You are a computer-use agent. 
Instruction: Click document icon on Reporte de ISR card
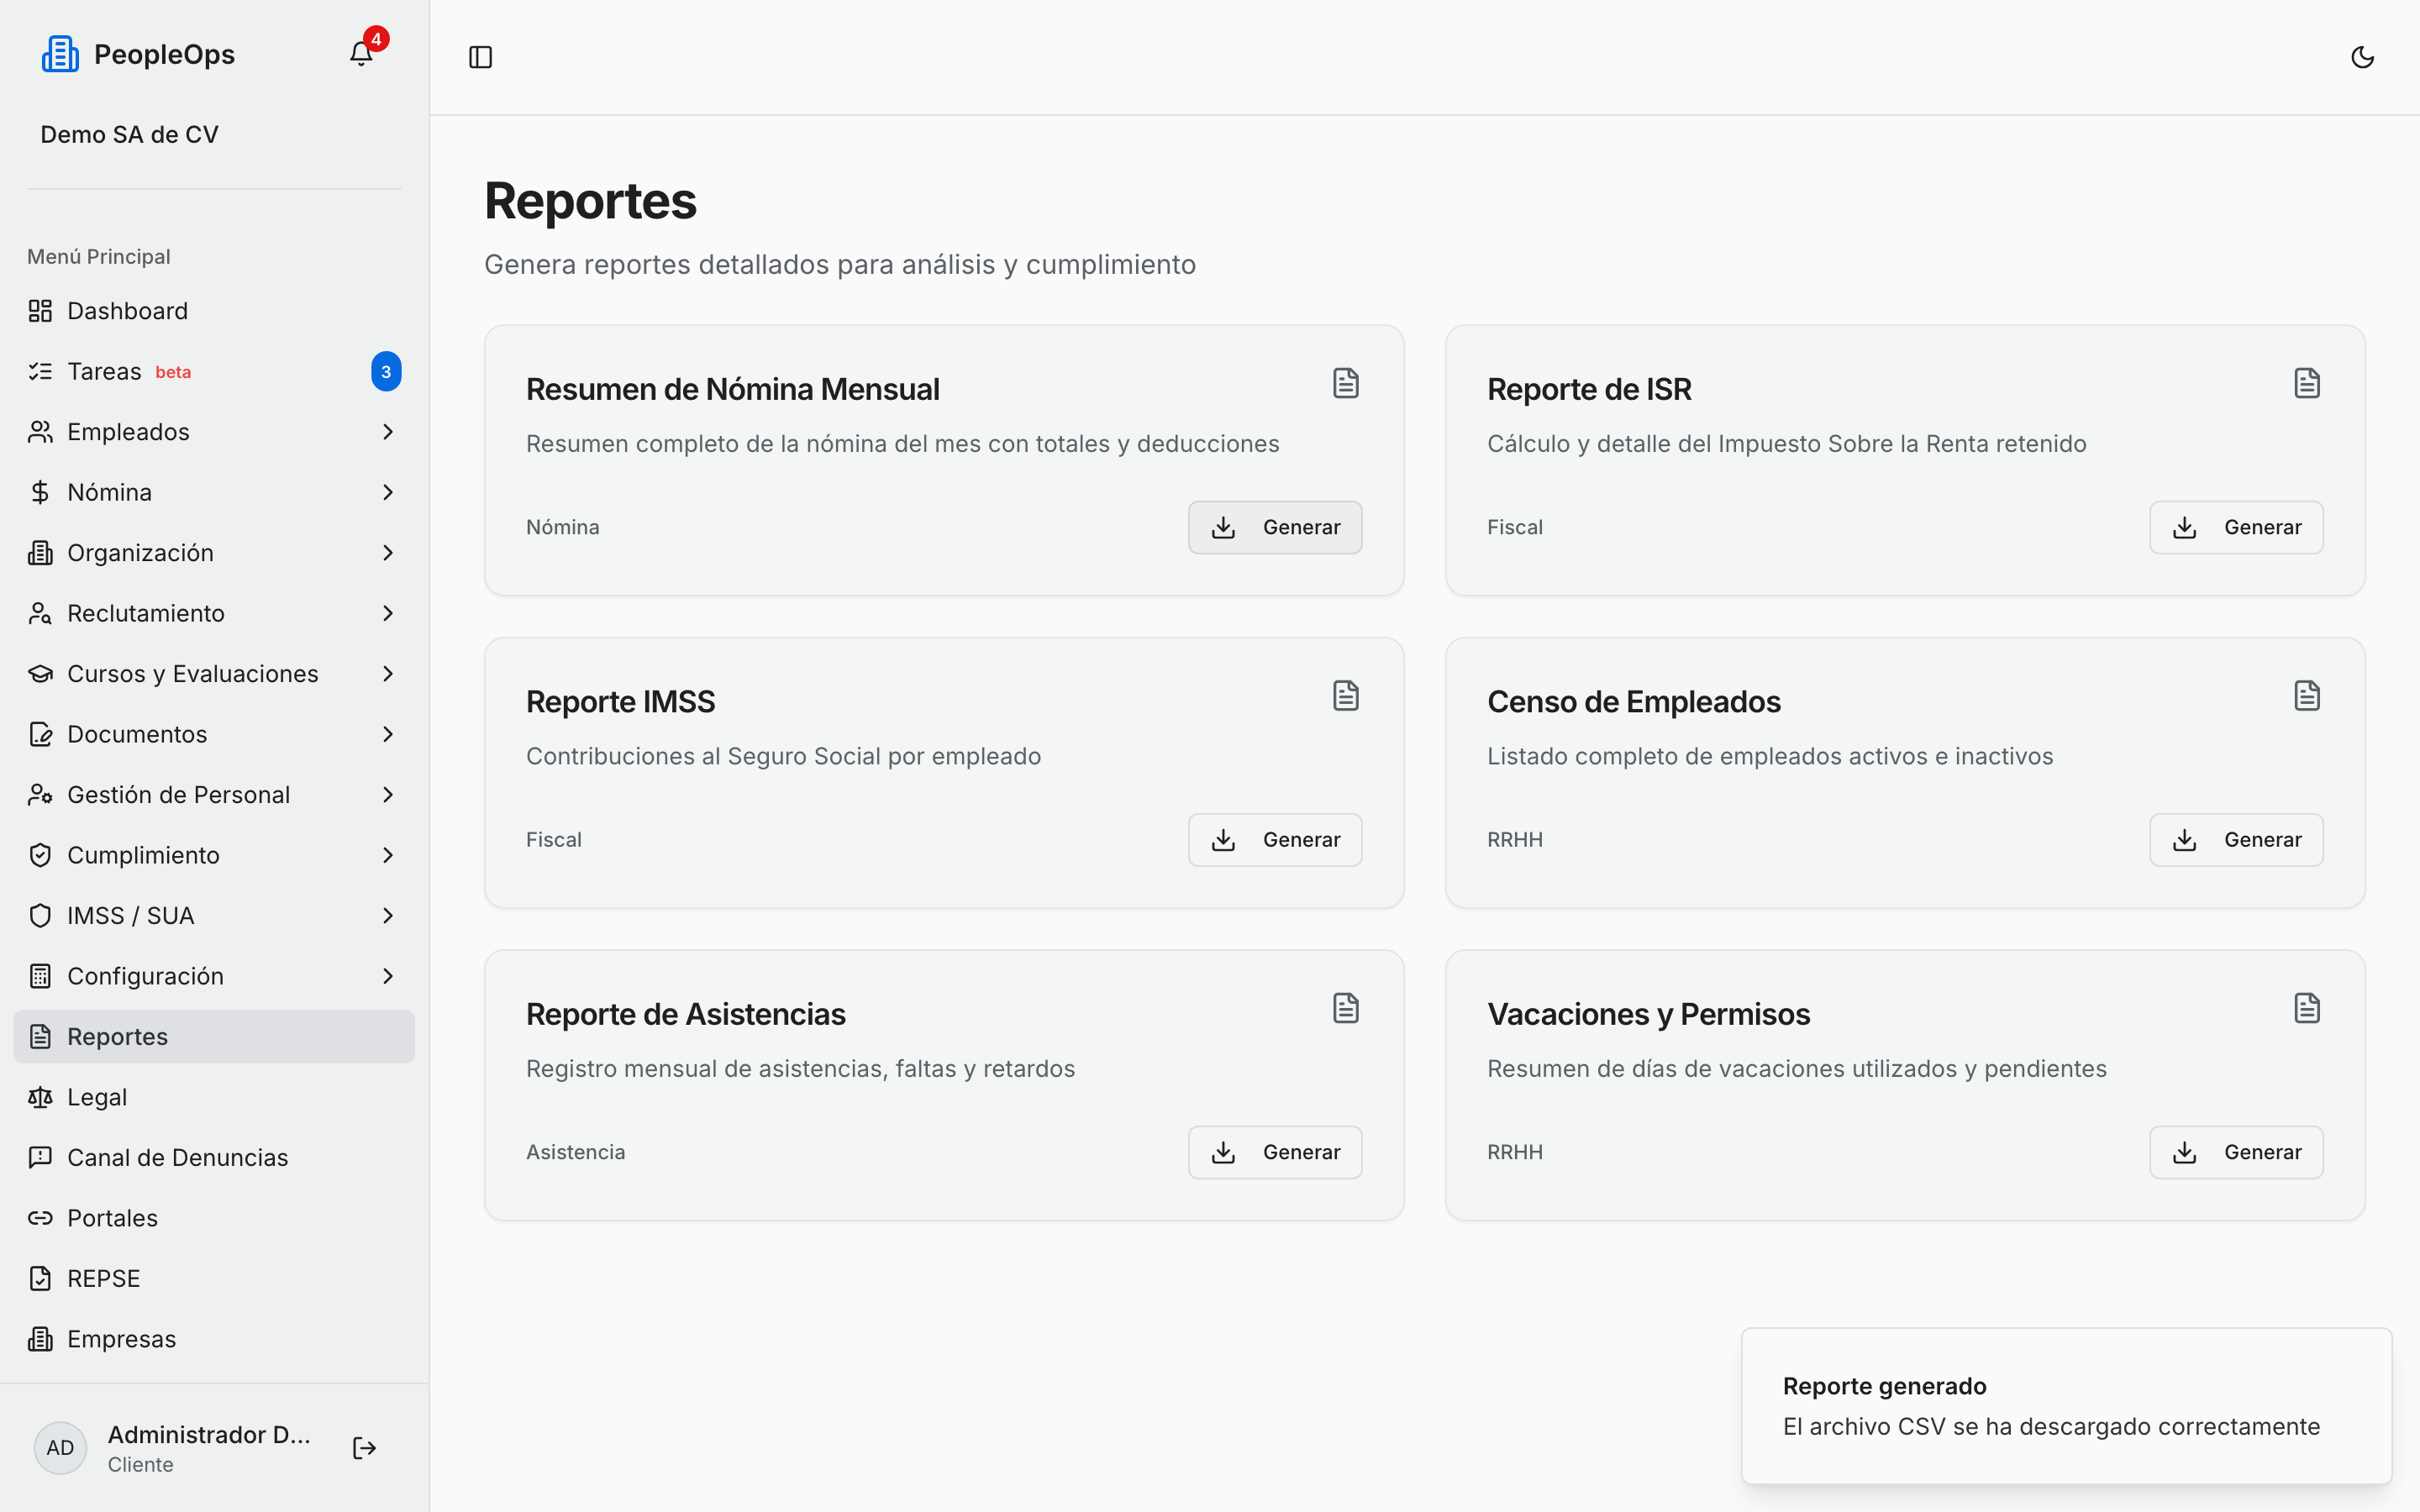point(2307,383)
